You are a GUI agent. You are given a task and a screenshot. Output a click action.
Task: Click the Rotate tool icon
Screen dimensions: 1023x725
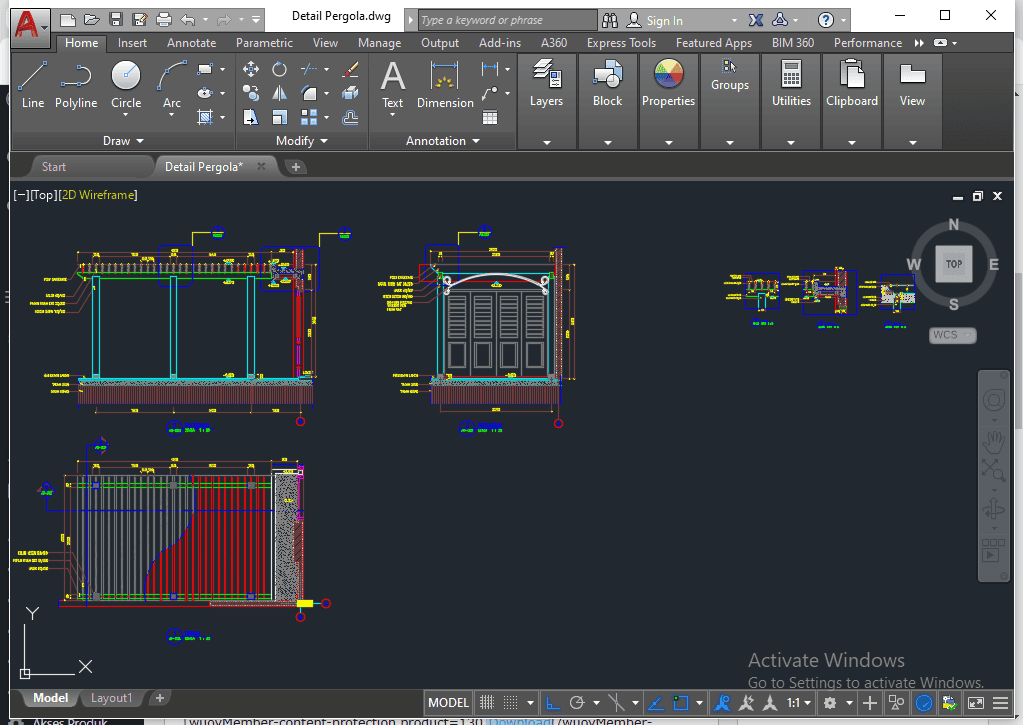point(280,69)
